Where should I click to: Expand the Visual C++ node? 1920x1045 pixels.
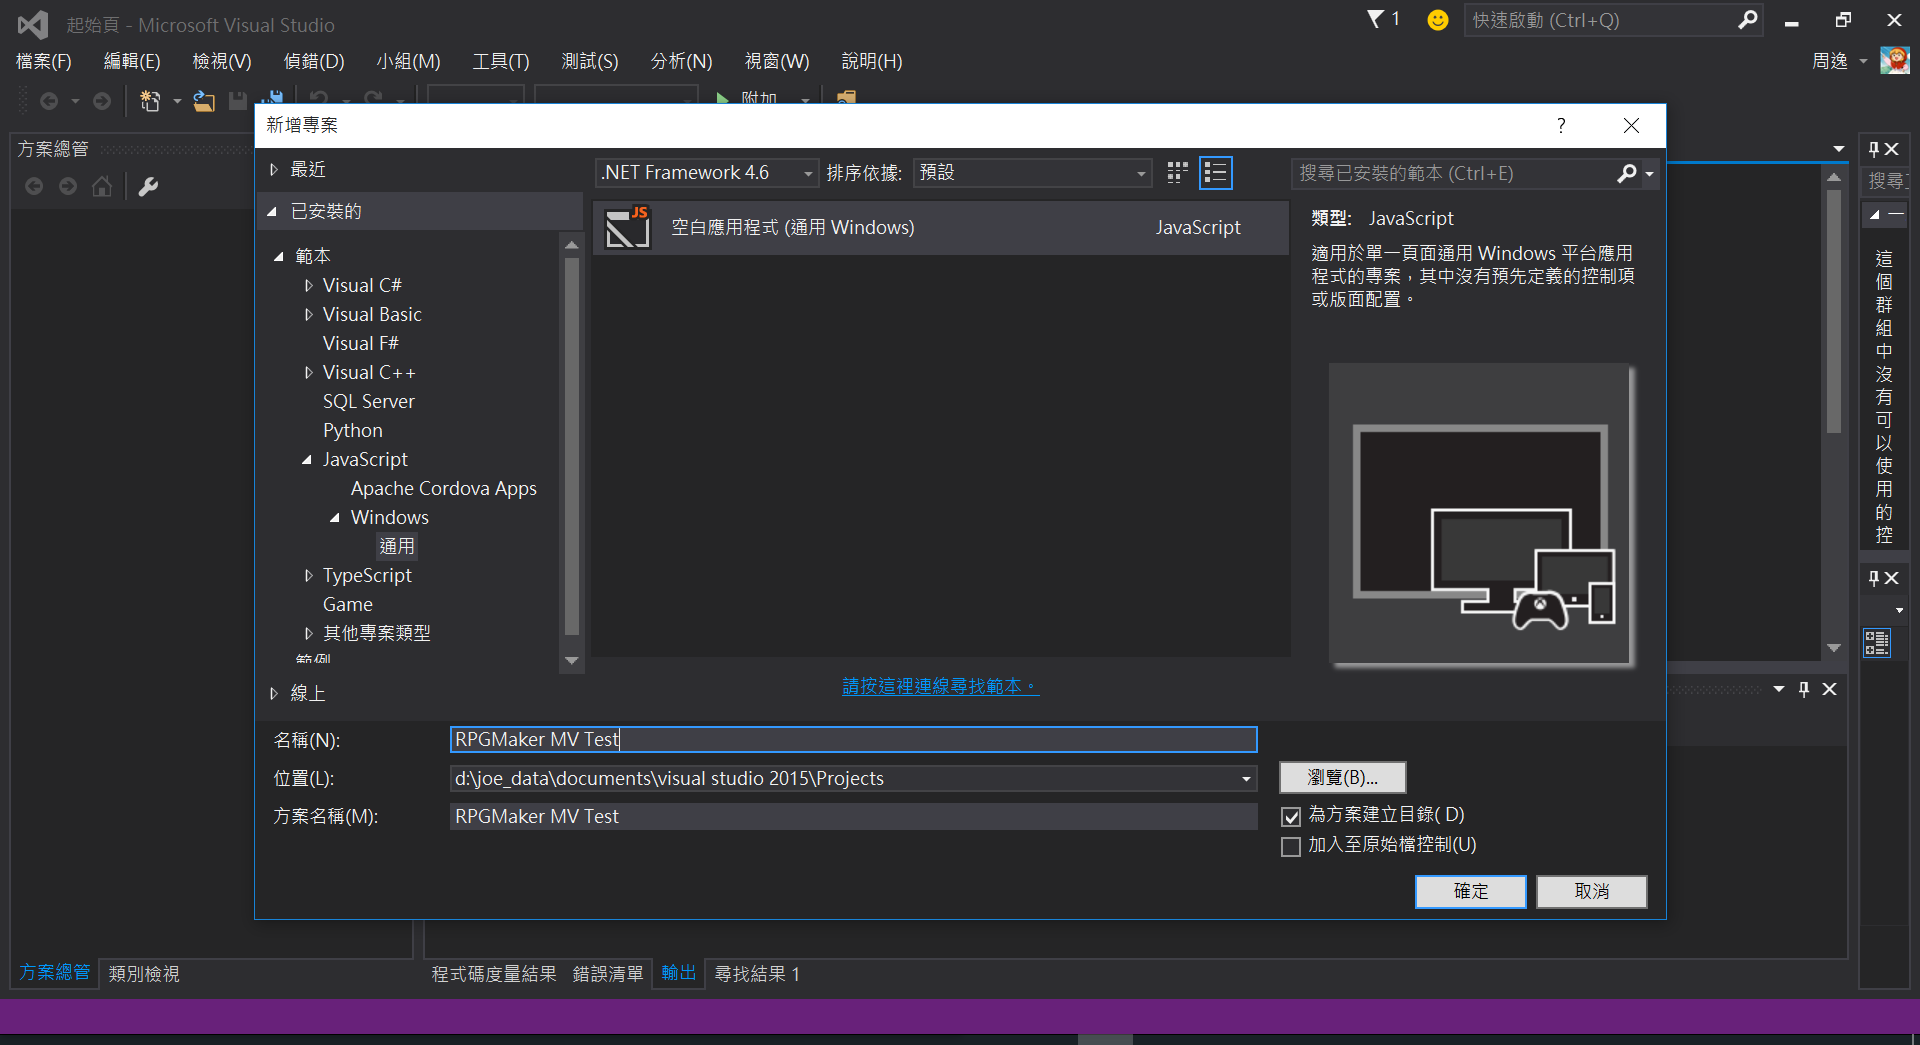[308, 373]
